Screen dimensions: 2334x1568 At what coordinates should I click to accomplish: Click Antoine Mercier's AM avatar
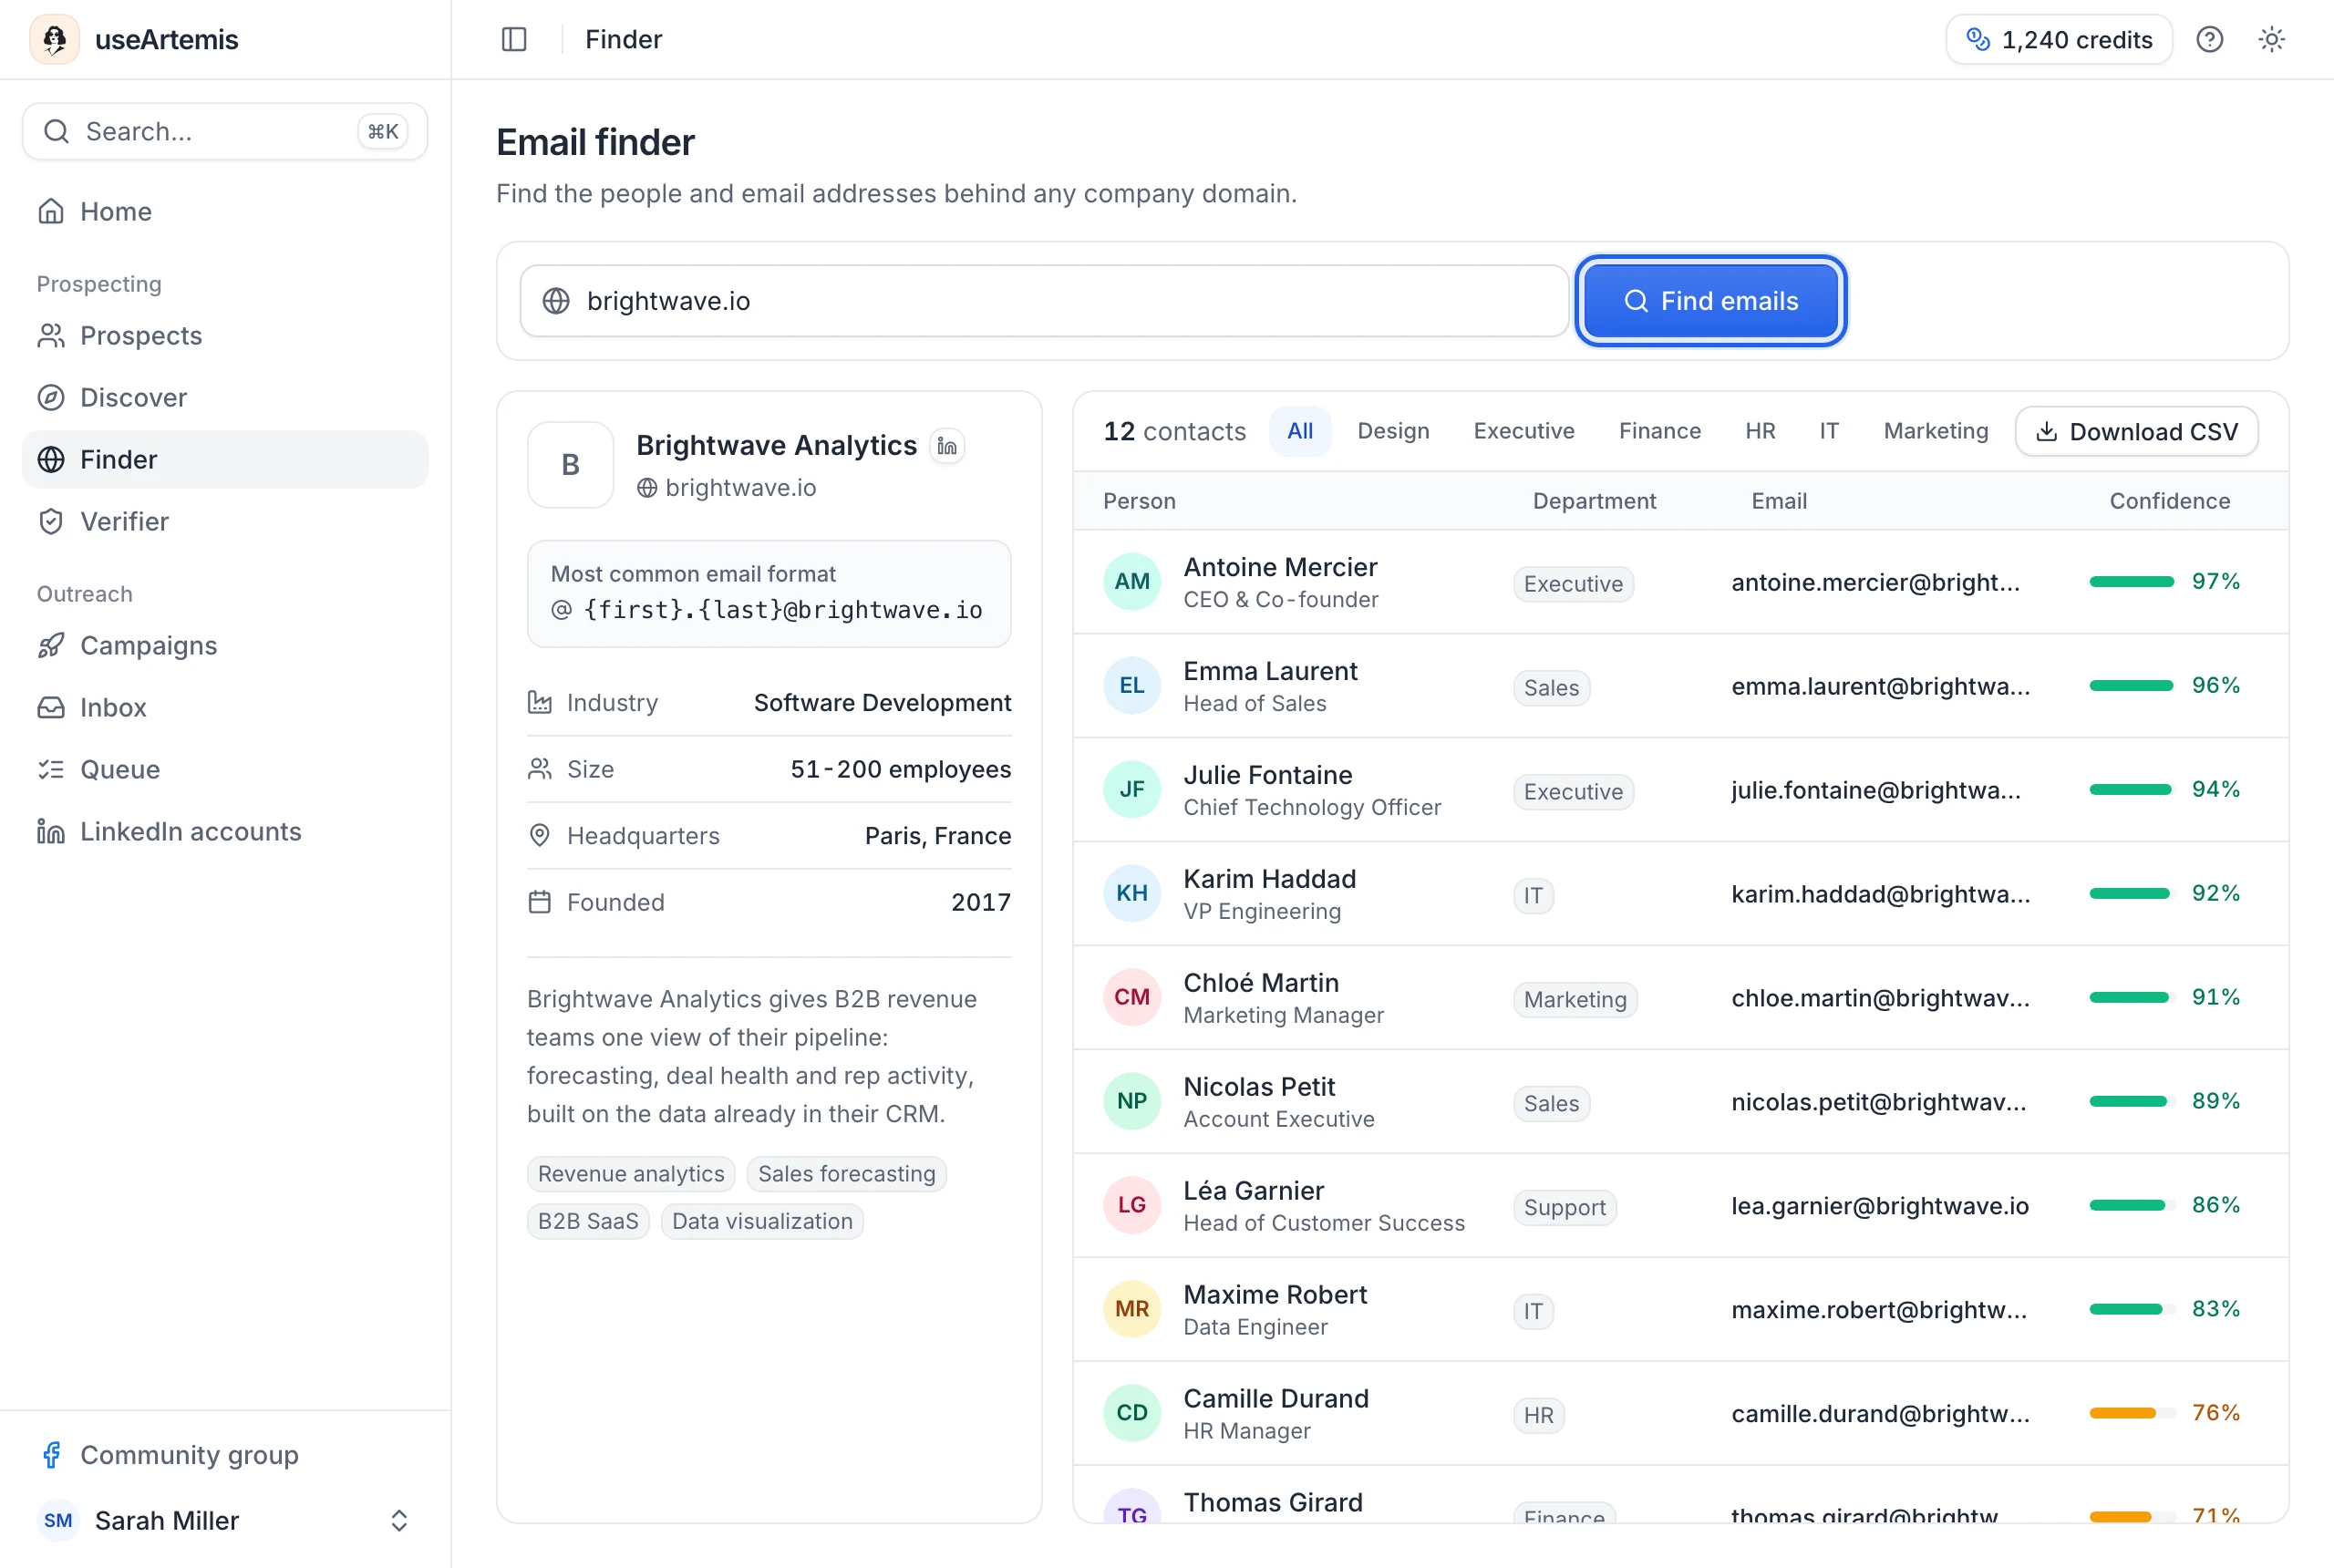point(1132,581)
